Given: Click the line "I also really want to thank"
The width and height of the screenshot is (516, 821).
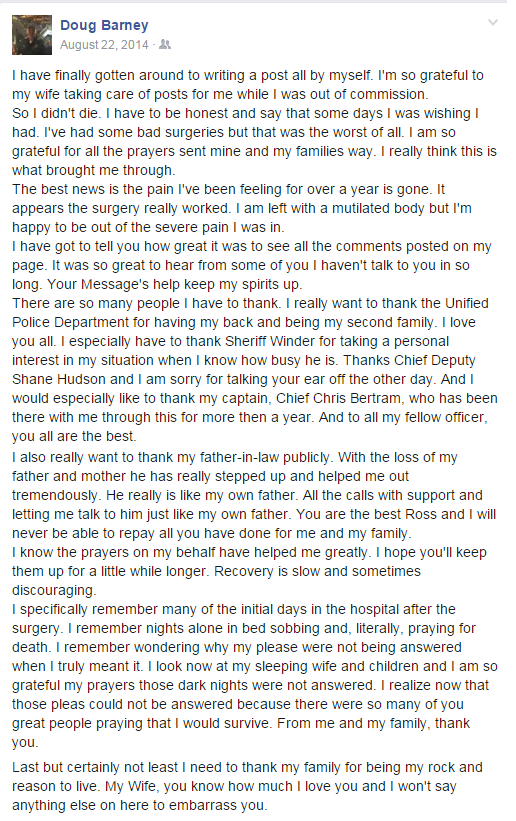Looking at the screenshot, I should tap(235, 458).
